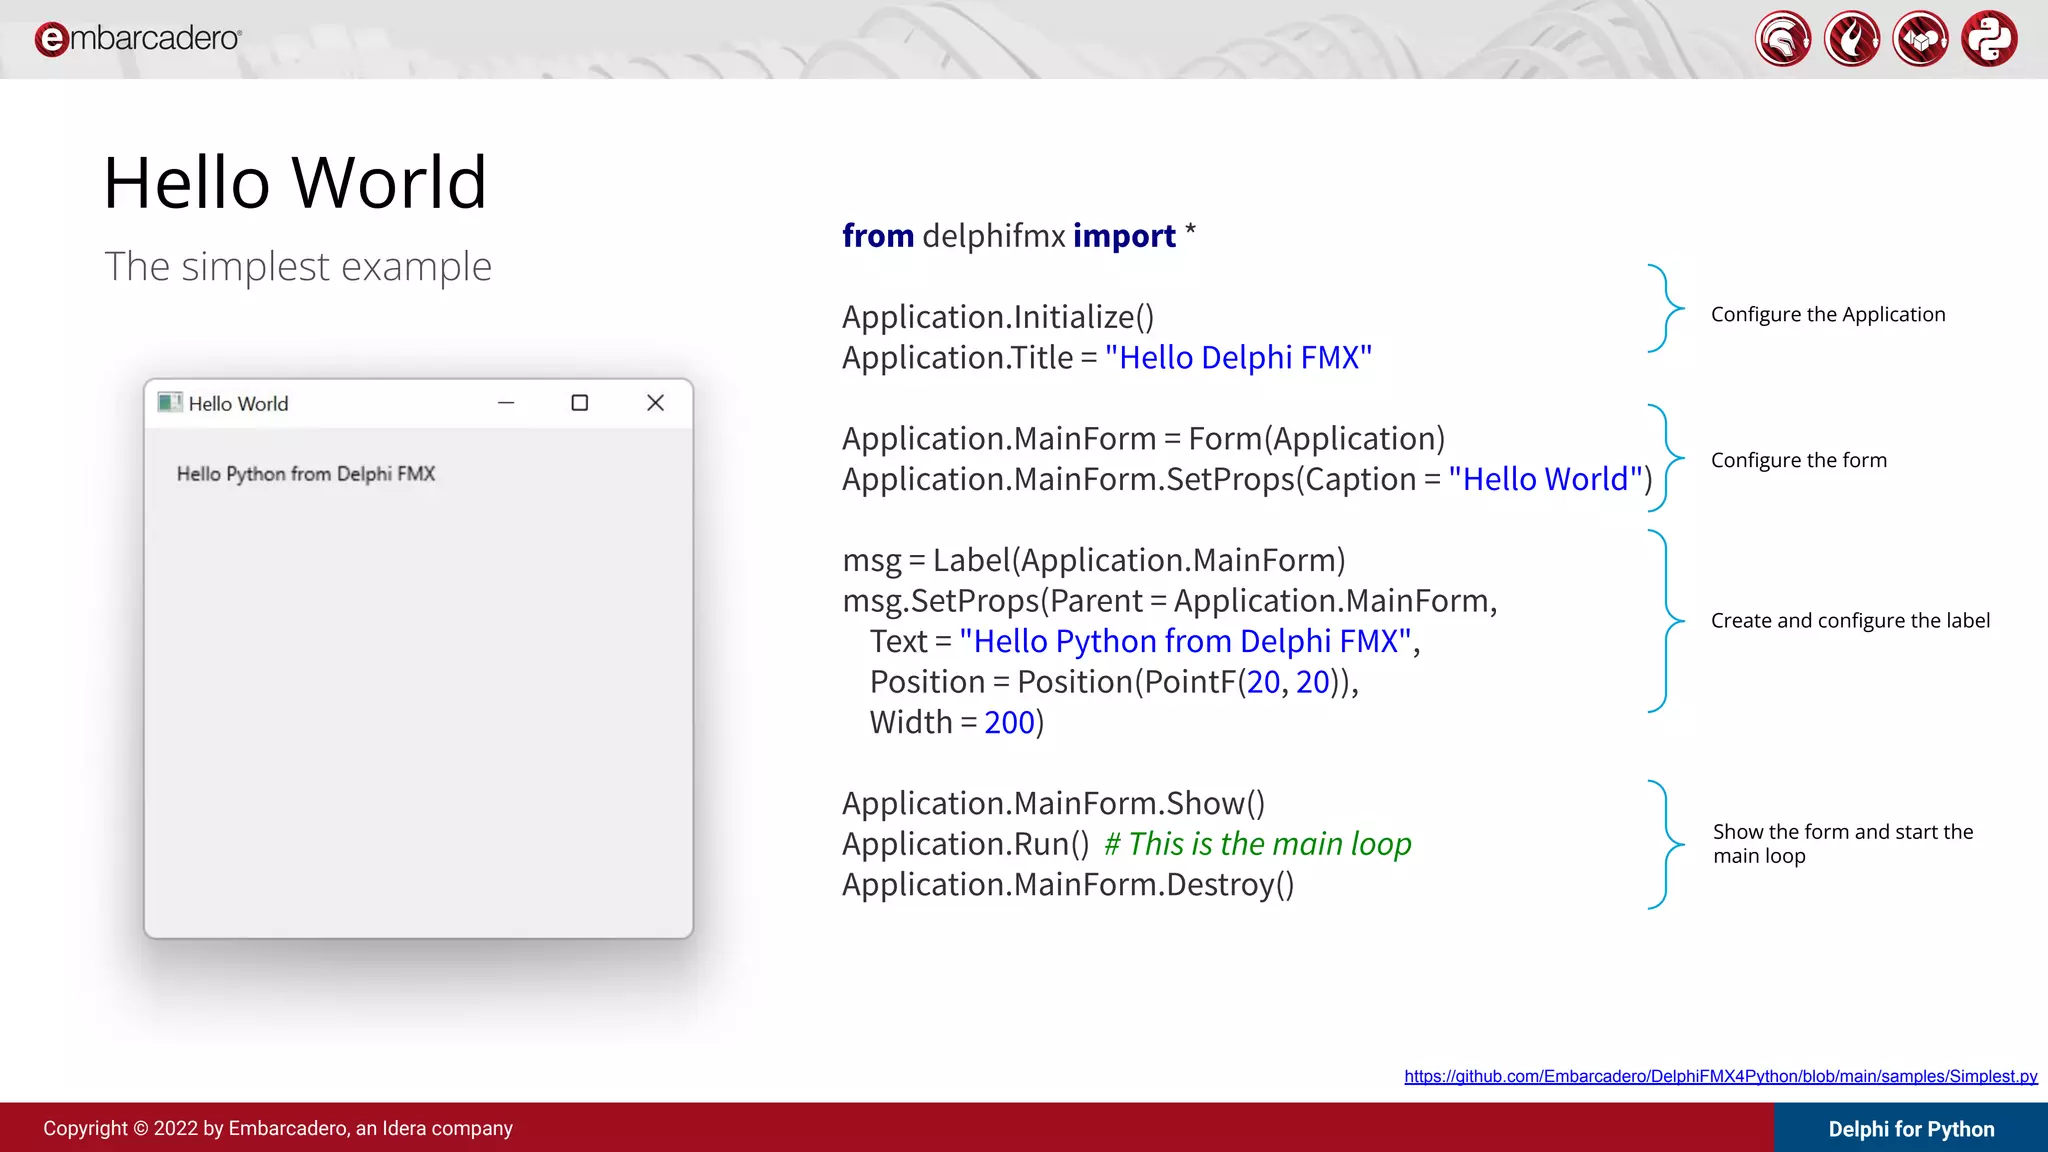Click the Embarcadero red 'e' logo

pos(51,39)
